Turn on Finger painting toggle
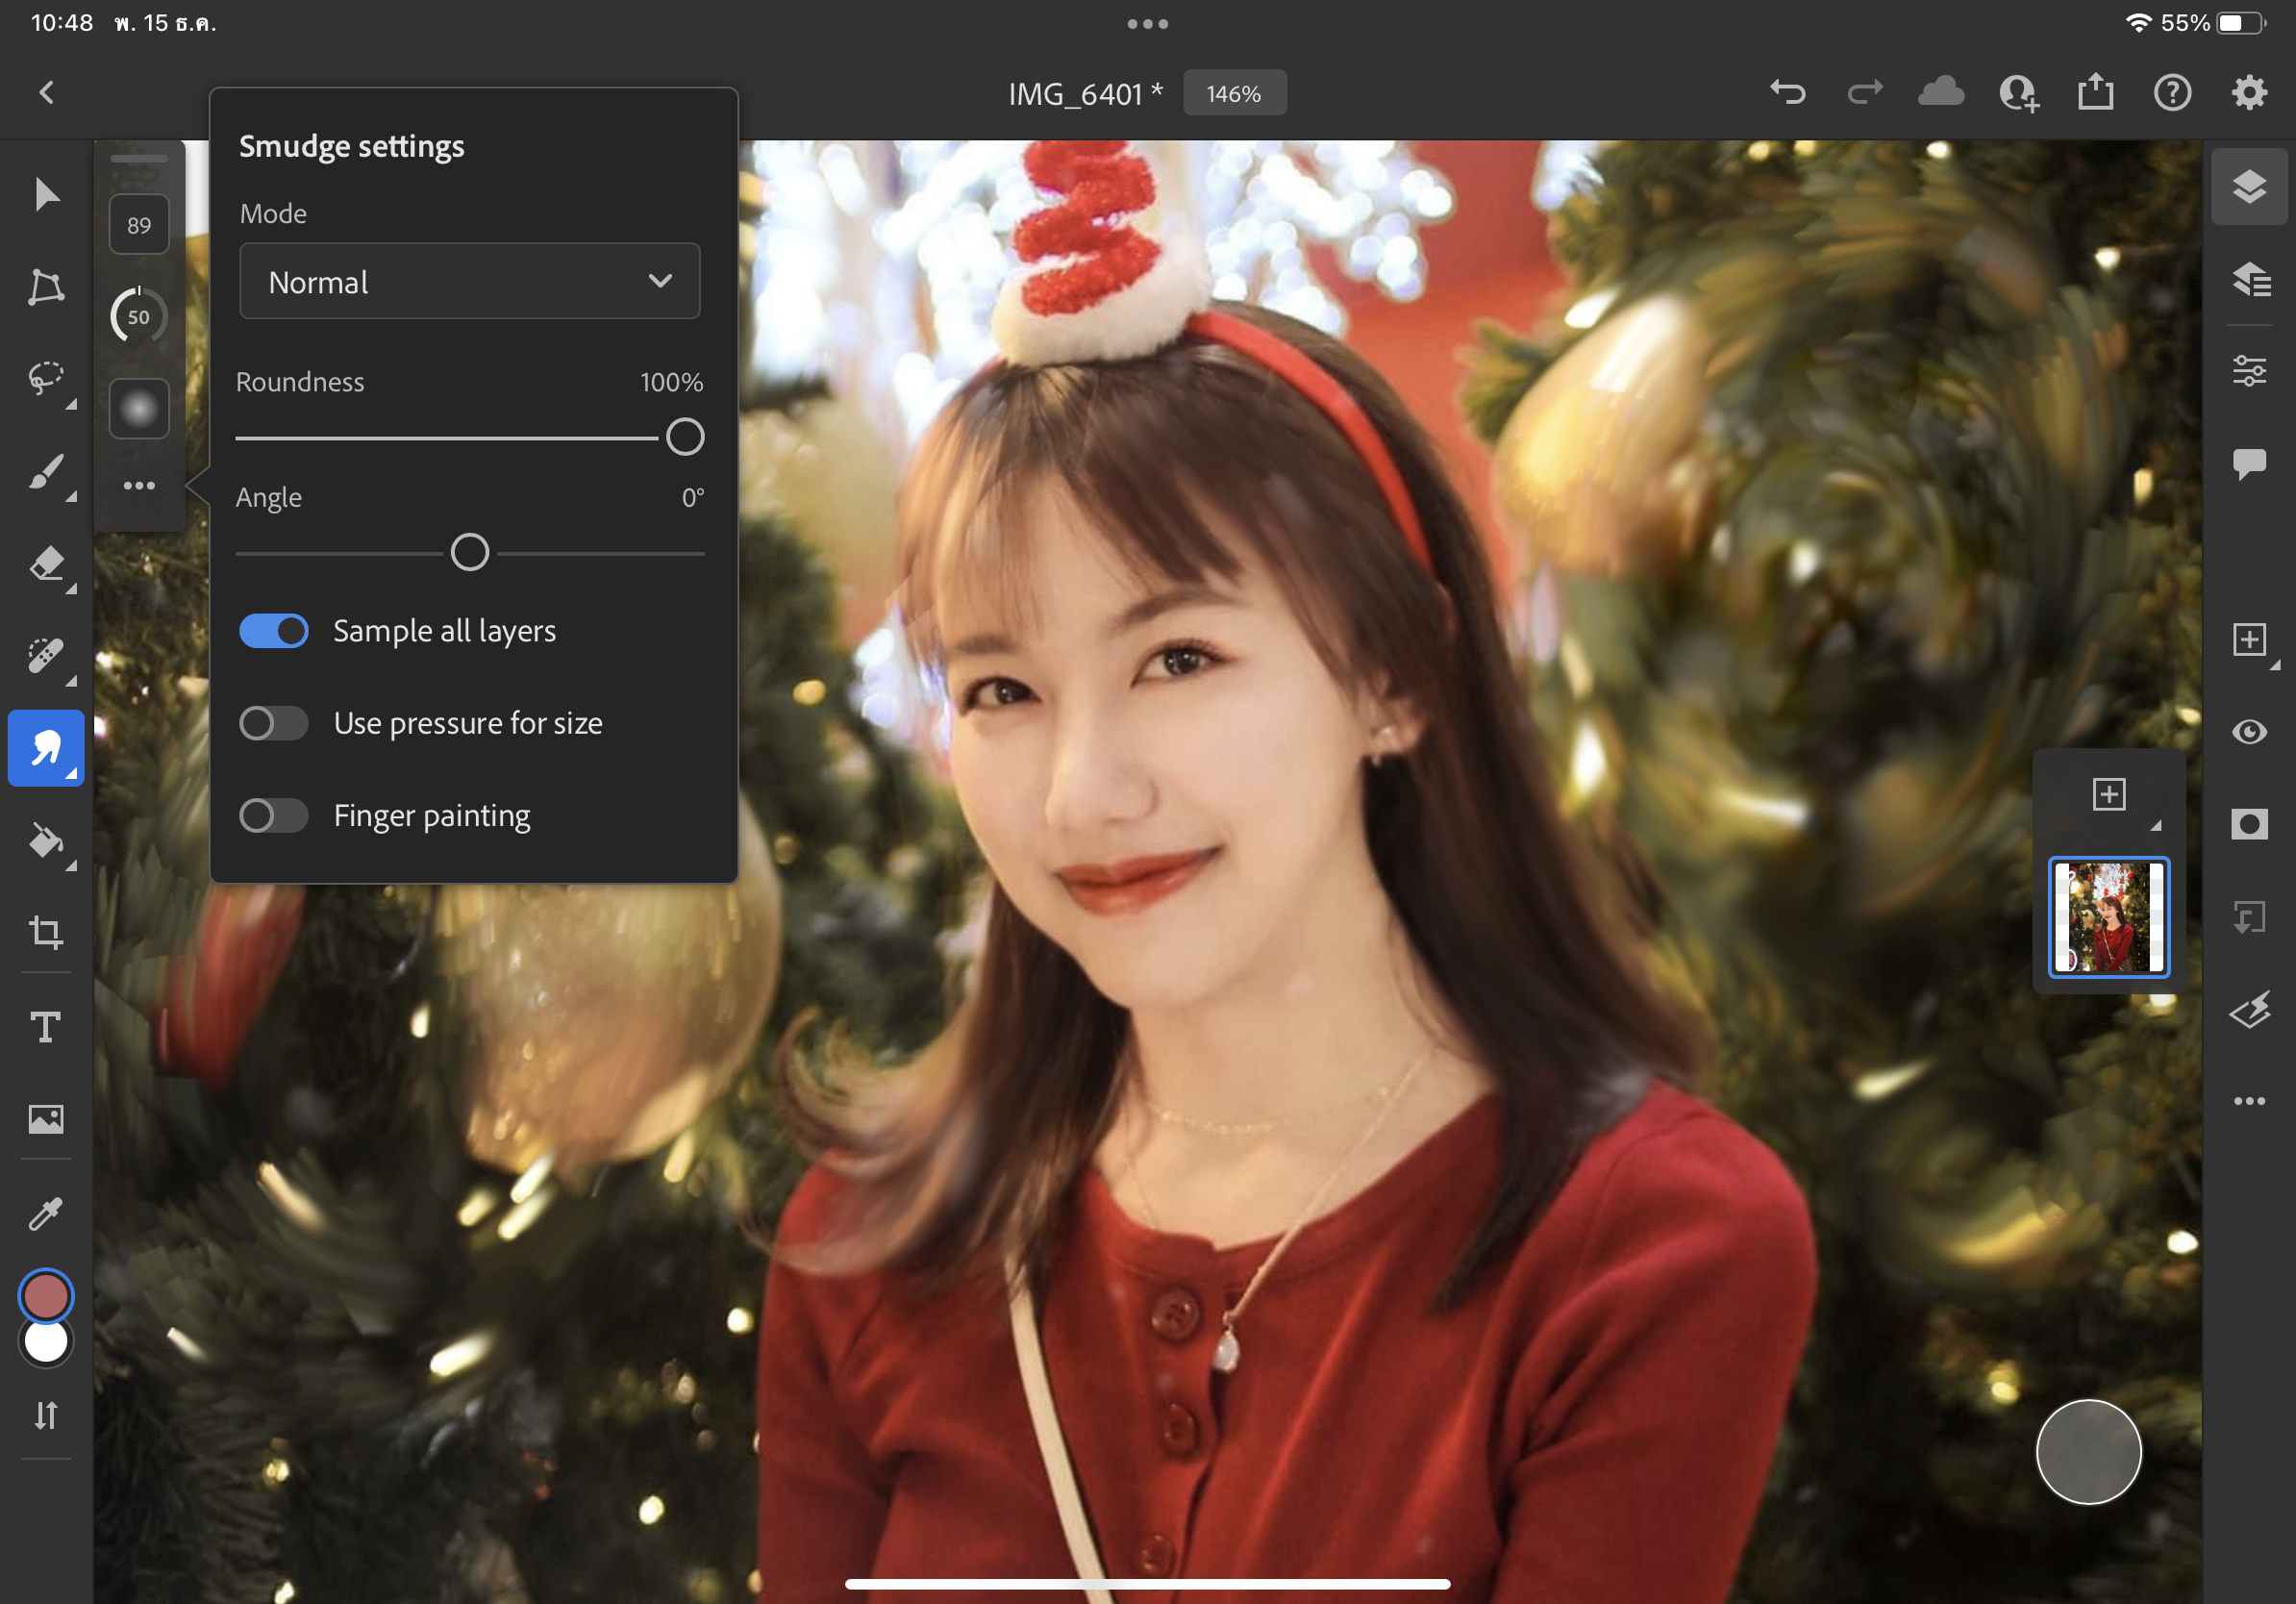Viewport: 2296px width, 1604px height. (273, 816)
